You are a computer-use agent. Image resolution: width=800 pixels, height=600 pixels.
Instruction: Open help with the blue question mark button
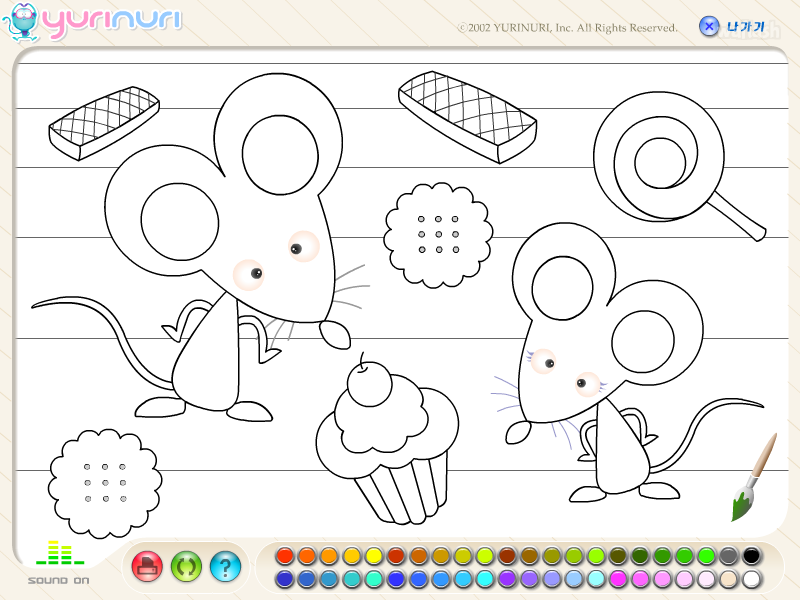coord(225,566)
